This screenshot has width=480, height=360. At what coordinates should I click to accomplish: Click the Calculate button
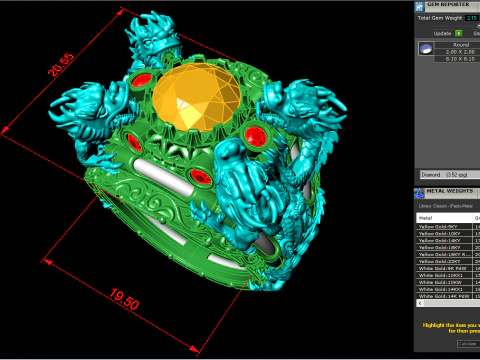tap(468, 344)
